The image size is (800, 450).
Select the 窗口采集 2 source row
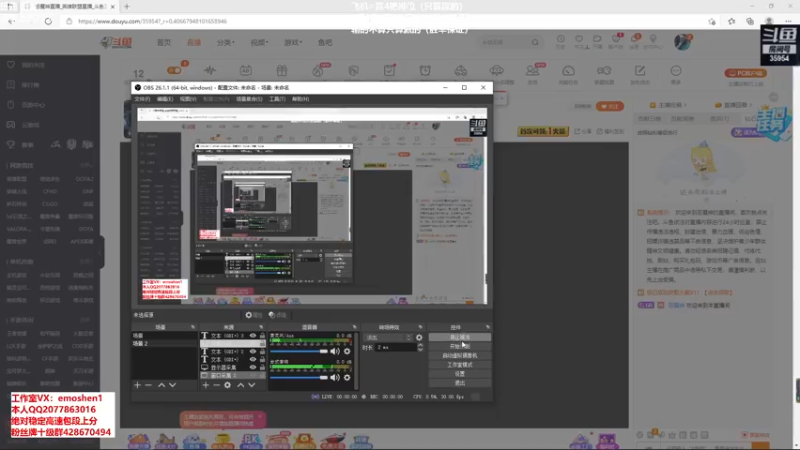pyautogui.click(x=233, y=375)
